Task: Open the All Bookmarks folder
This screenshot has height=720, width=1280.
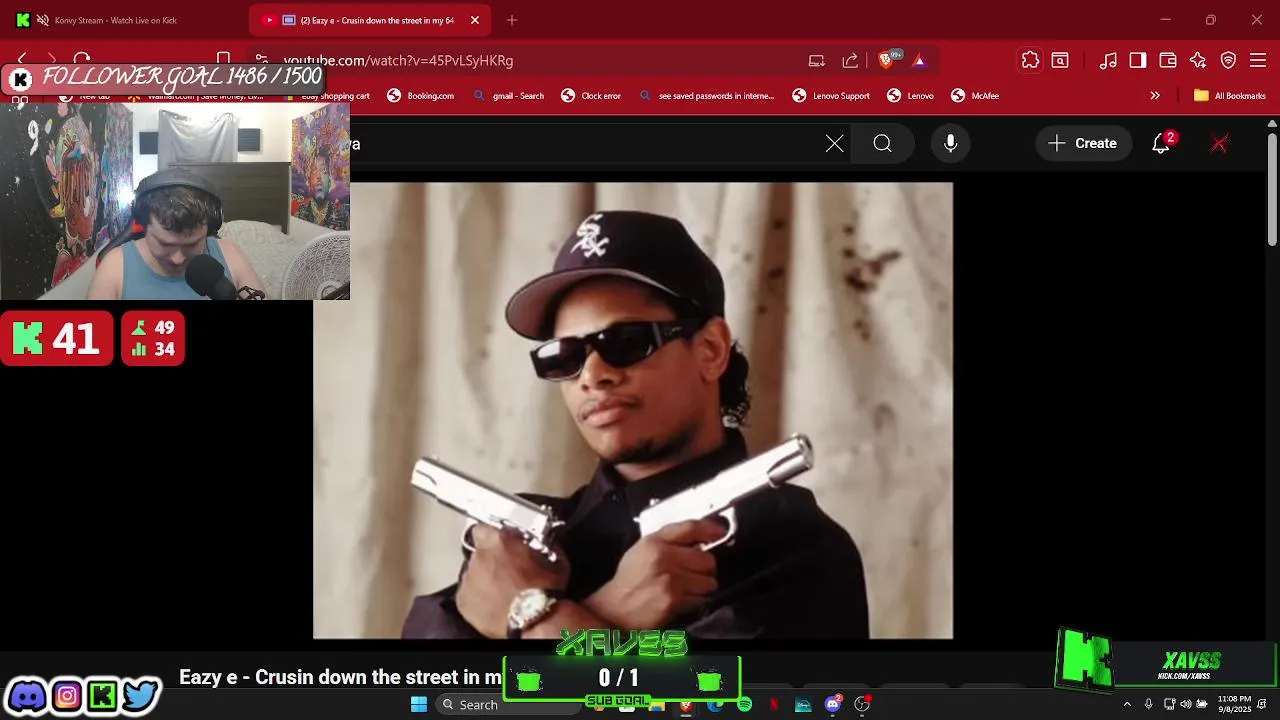Action: 1230,96
